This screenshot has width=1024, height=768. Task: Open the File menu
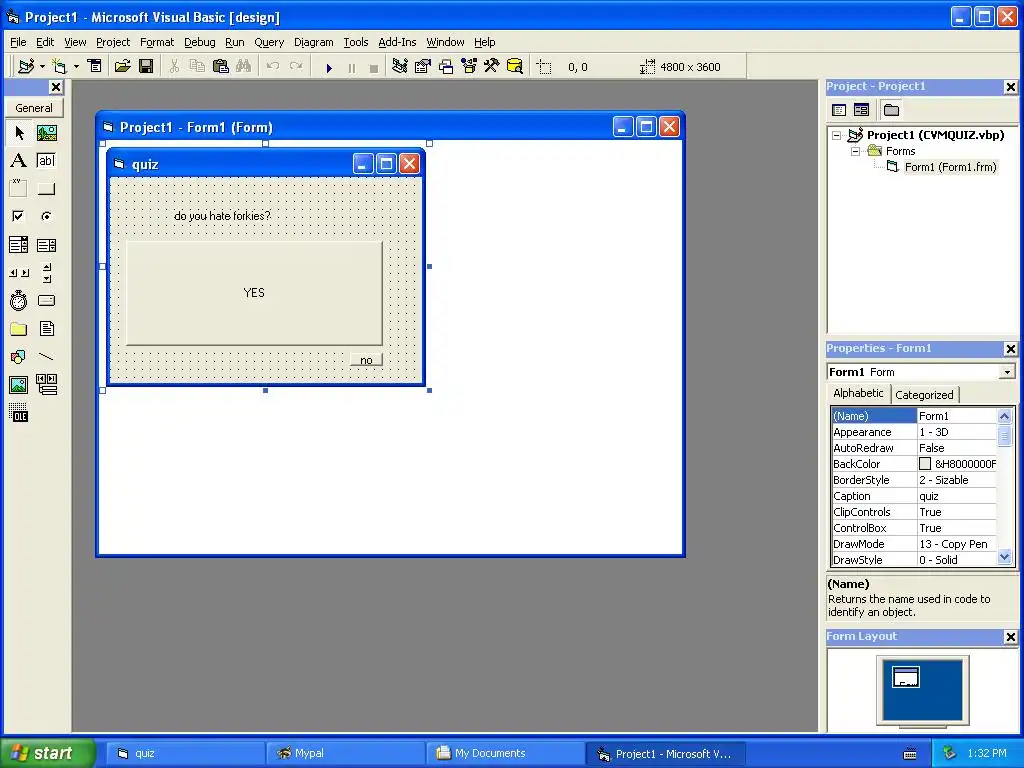(x=18, y=42)
